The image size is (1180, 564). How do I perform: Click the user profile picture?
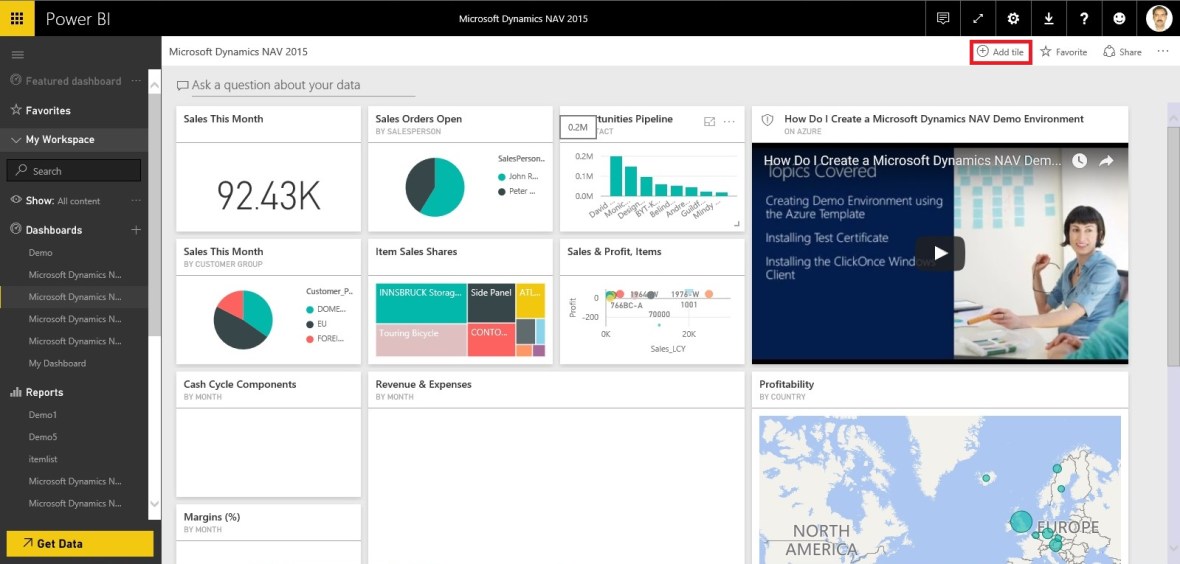tap(1158, 18)
